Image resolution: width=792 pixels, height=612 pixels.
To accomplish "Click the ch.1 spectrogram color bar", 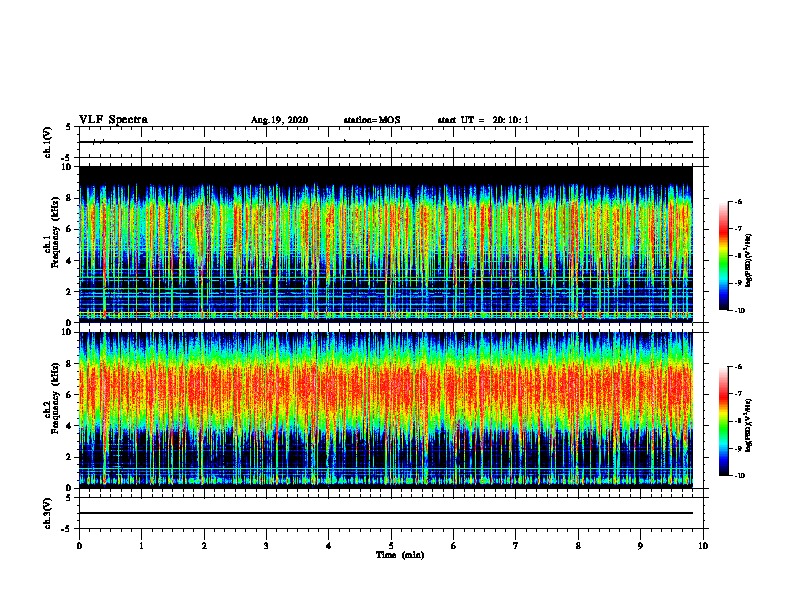I will tap(723, 256).
